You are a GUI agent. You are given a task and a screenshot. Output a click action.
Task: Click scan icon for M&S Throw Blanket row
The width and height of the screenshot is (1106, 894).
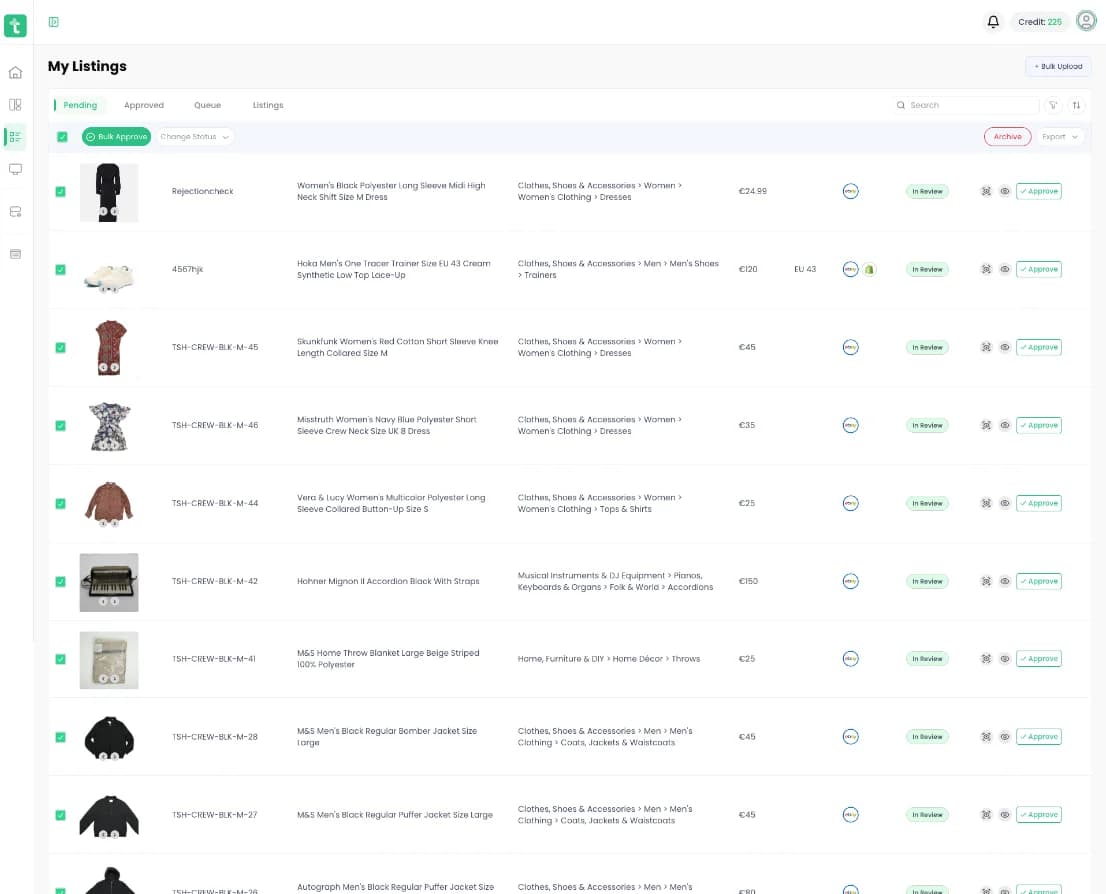tap(986, 659)
